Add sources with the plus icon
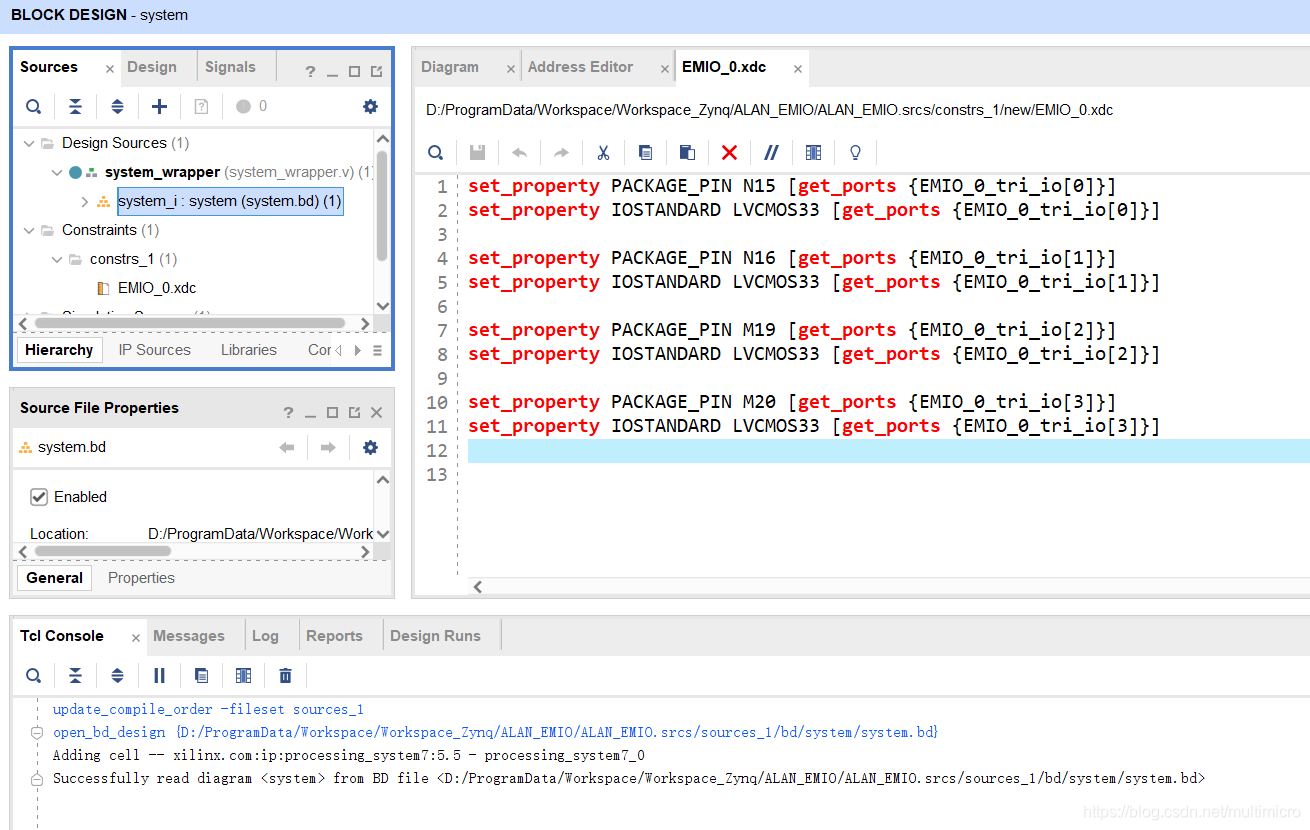This screenshot has width=1310, height=830. tap(159, 107)
